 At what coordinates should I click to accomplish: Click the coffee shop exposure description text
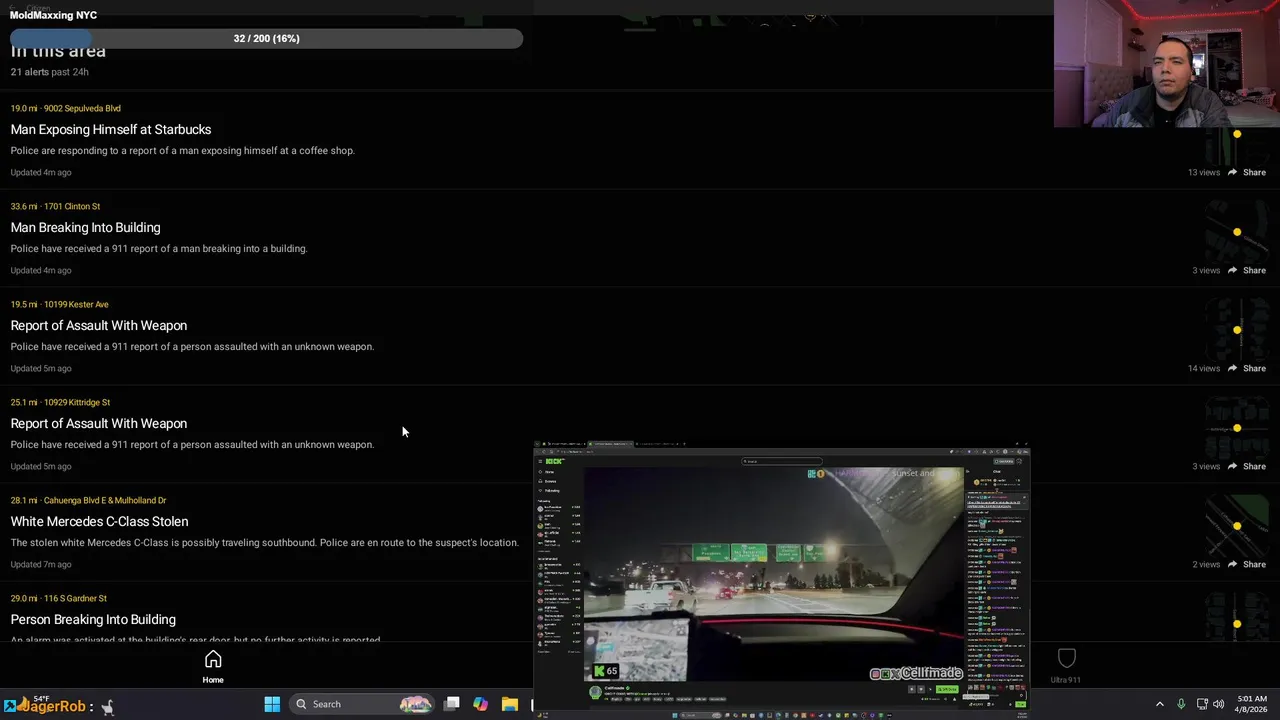click(x=183, y=150)
